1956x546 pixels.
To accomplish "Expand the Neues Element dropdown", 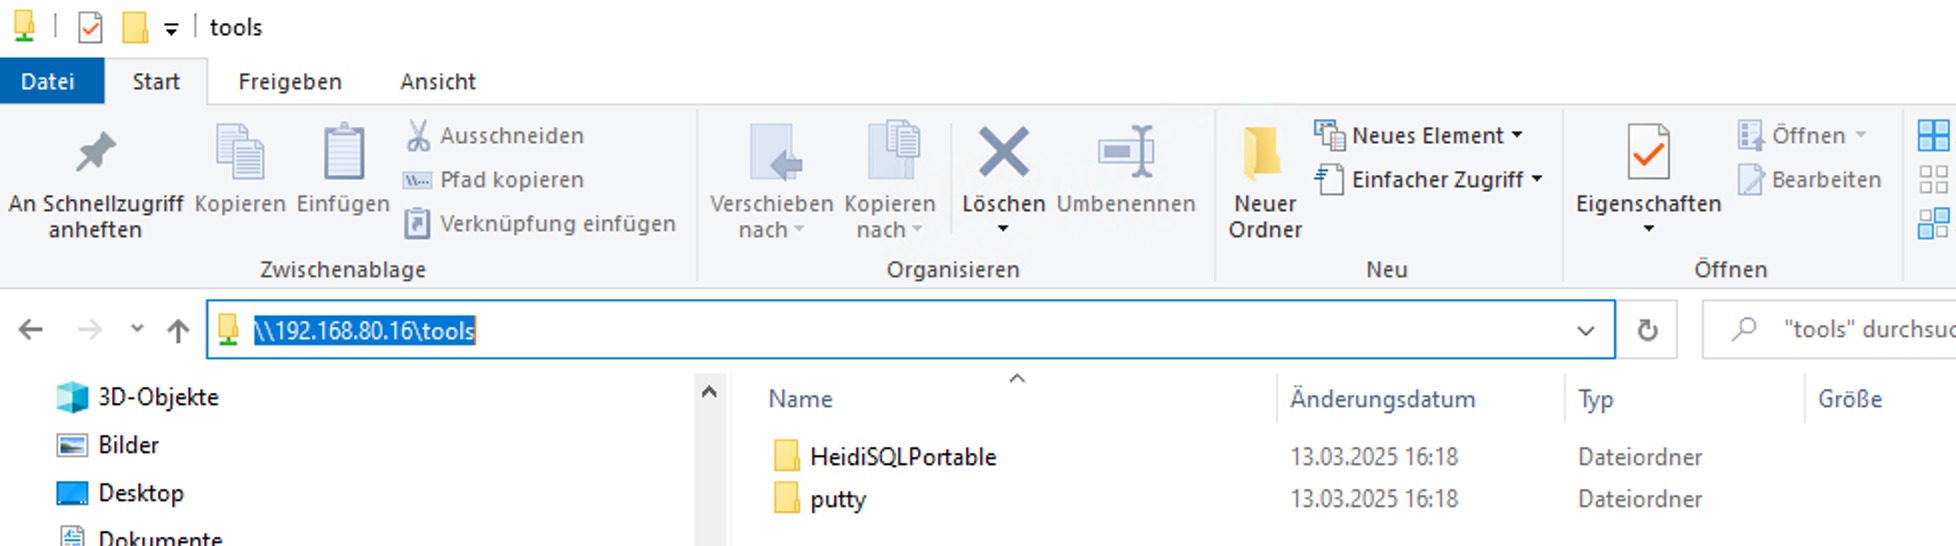I will click(1518, 135).
